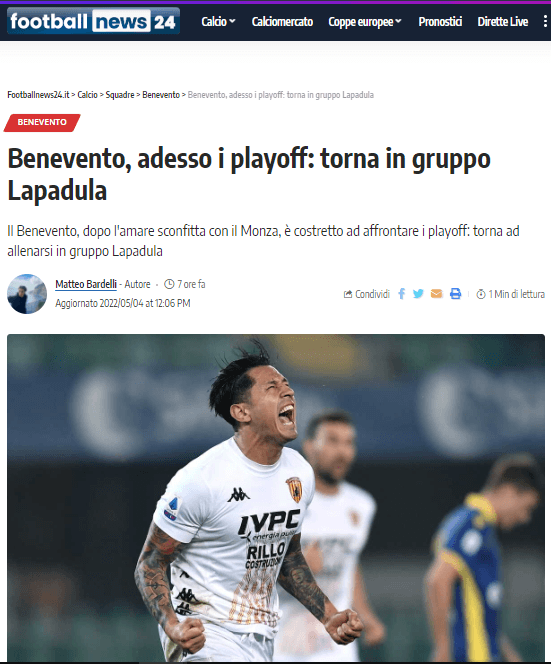The width and height of the screenshot is (551, 664).
Task: Navigate to Squadre breadcrumb
Action: coord(120,95)
